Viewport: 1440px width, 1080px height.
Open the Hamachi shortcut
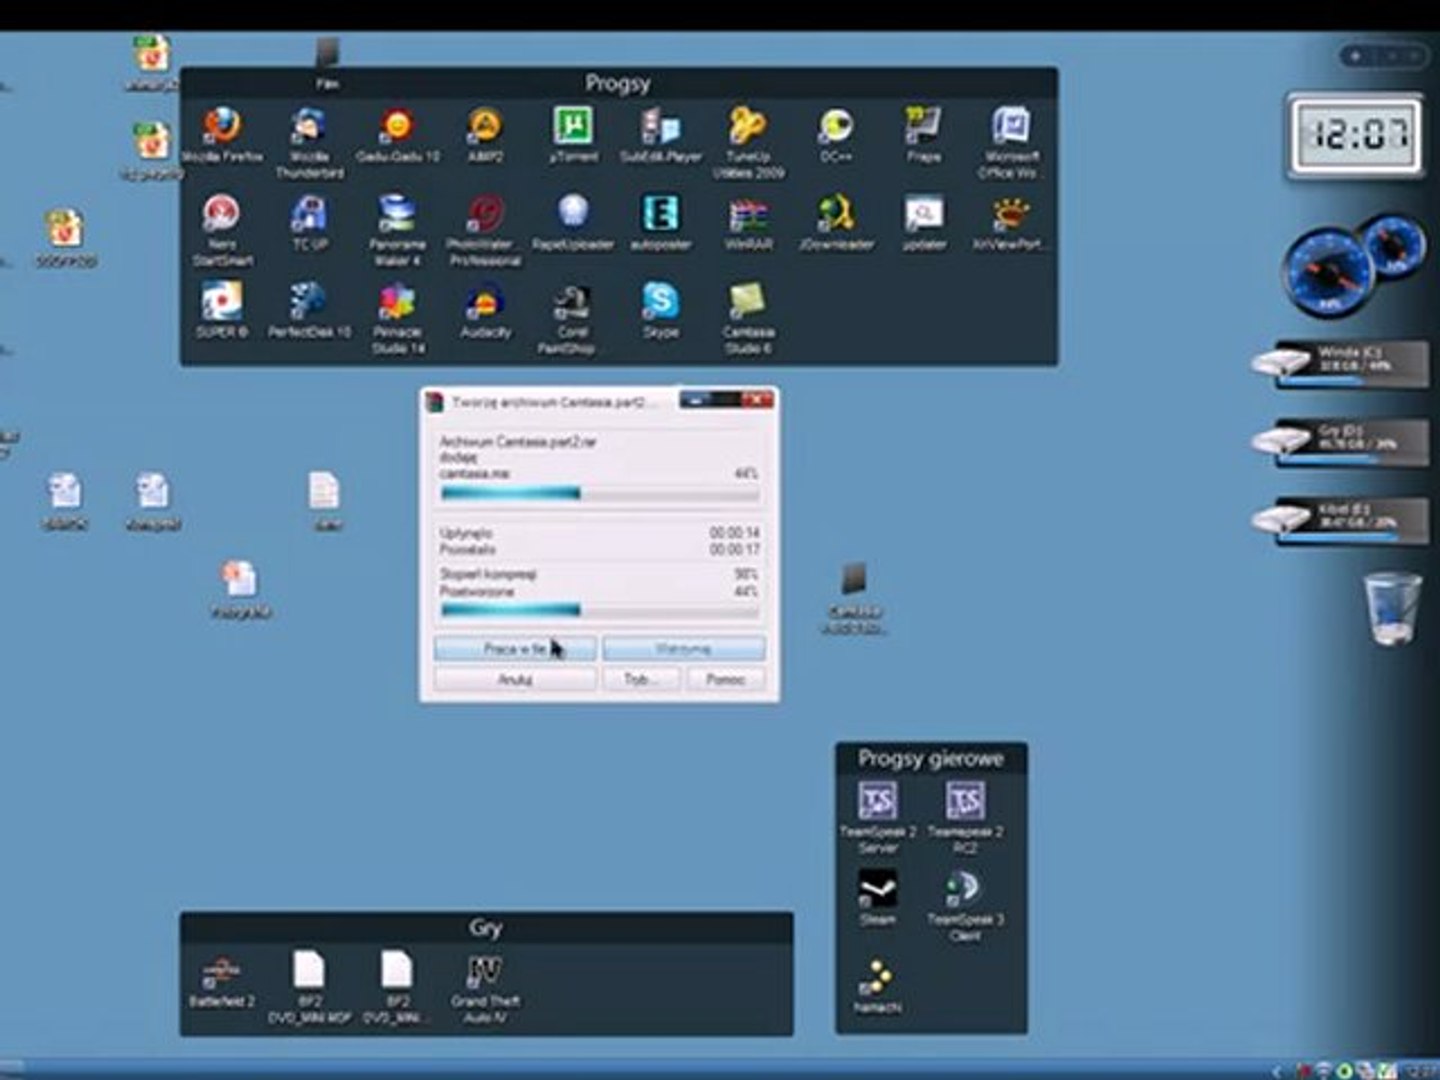click(877, 985)
